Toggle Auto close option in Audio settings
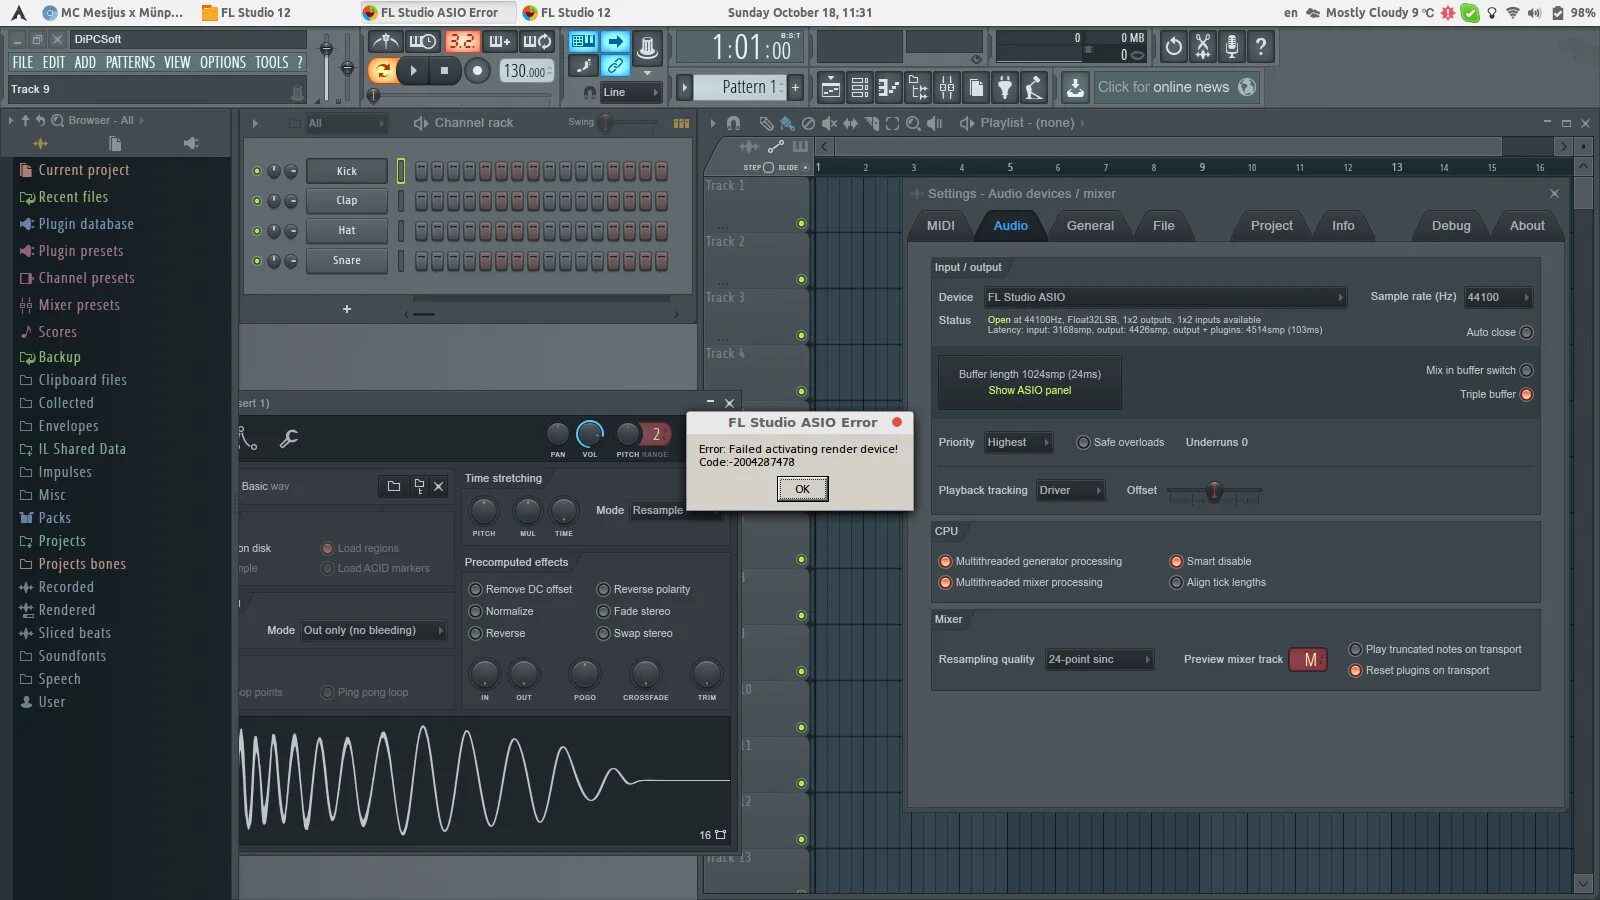Viewport: 1600px width, 900px height. click(x=1526, y=332)
